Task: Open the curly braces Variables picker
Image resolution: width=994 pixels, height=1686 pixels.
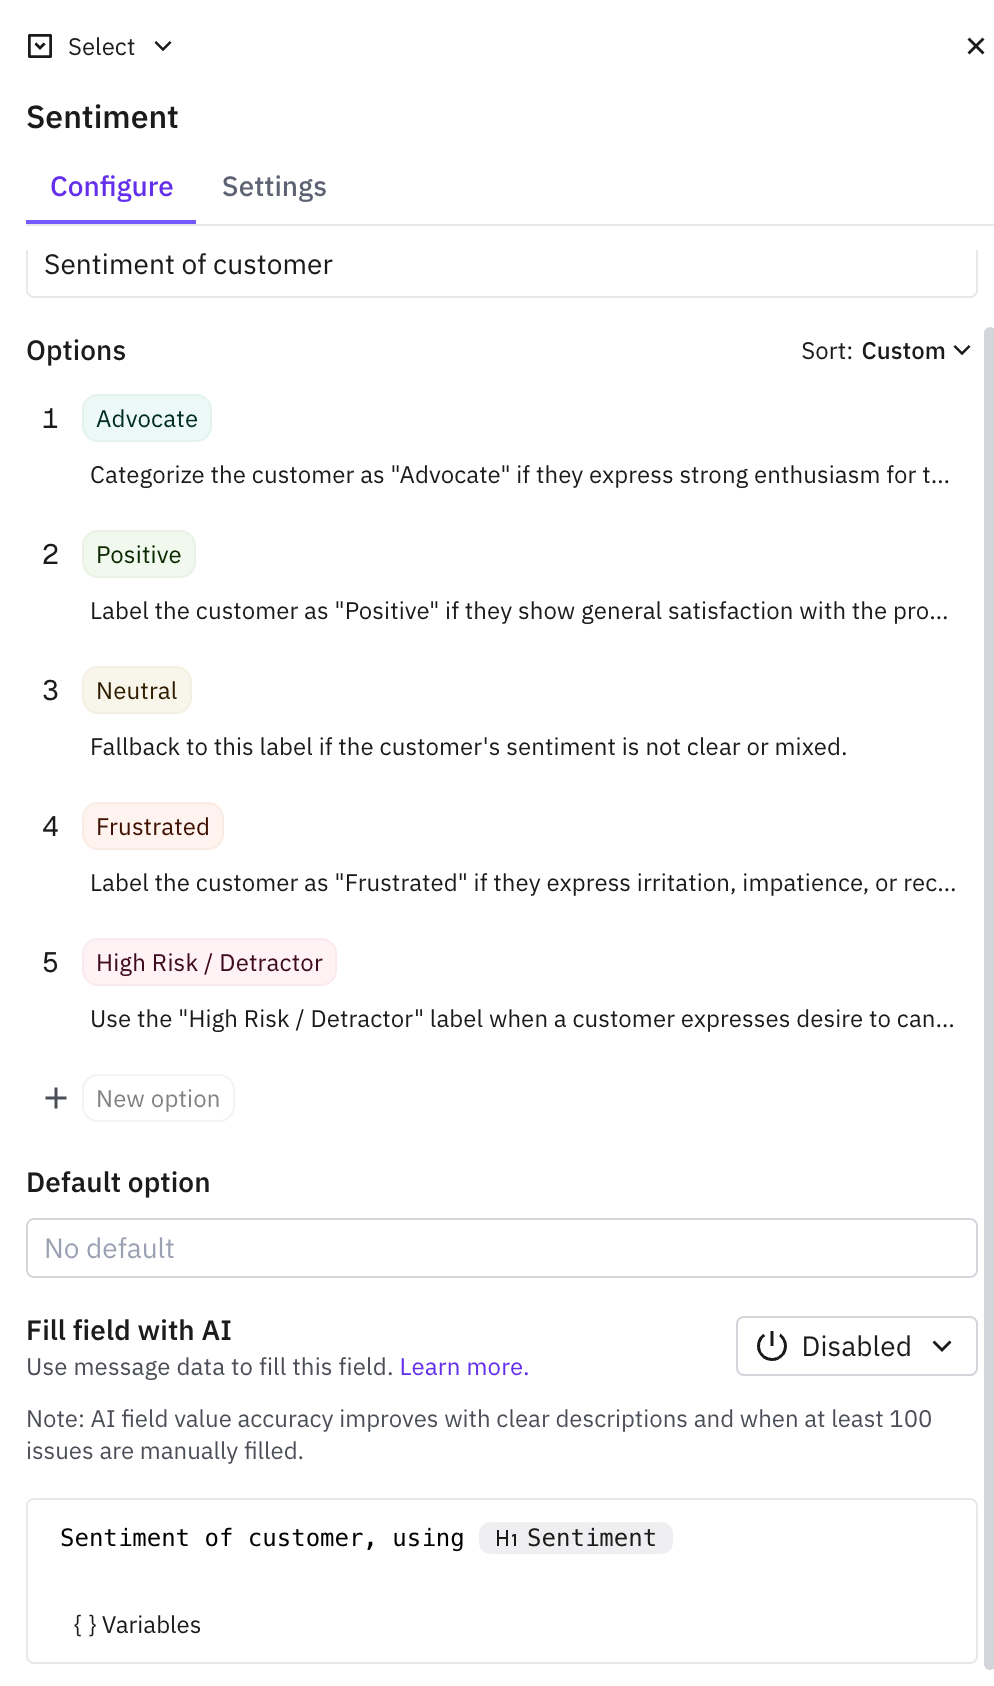Action: pos(137,1625)
